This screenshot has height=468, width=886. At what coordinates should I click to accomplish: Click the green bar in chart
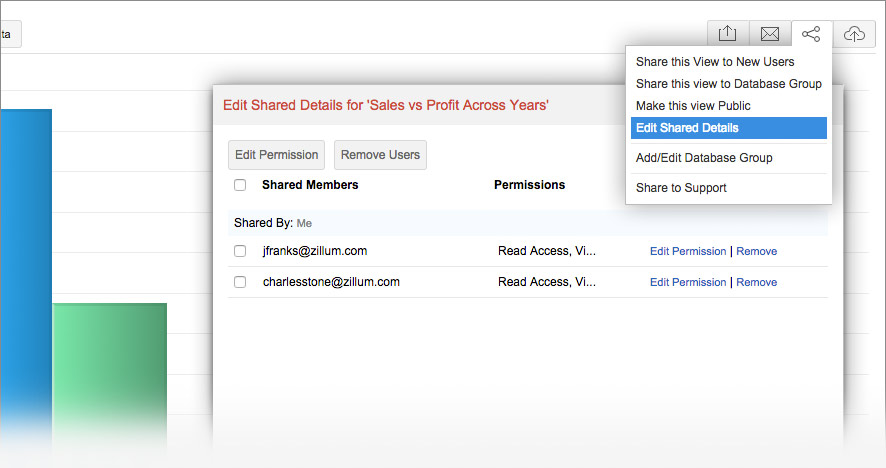pos(109,370)
